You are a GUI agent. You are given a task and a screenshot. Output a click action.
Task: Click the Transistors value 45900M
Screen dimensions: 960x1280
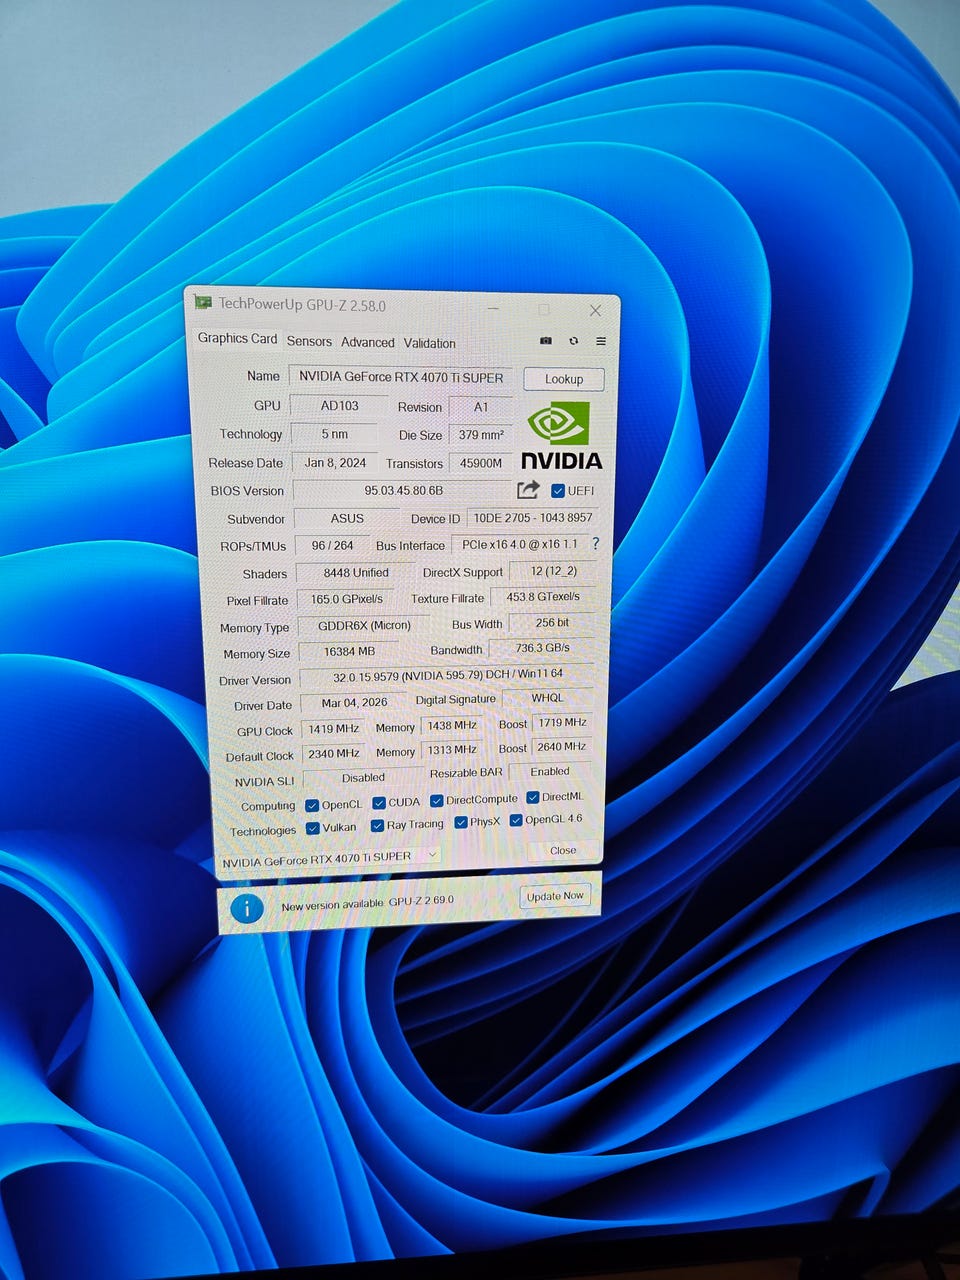(481, 463)
